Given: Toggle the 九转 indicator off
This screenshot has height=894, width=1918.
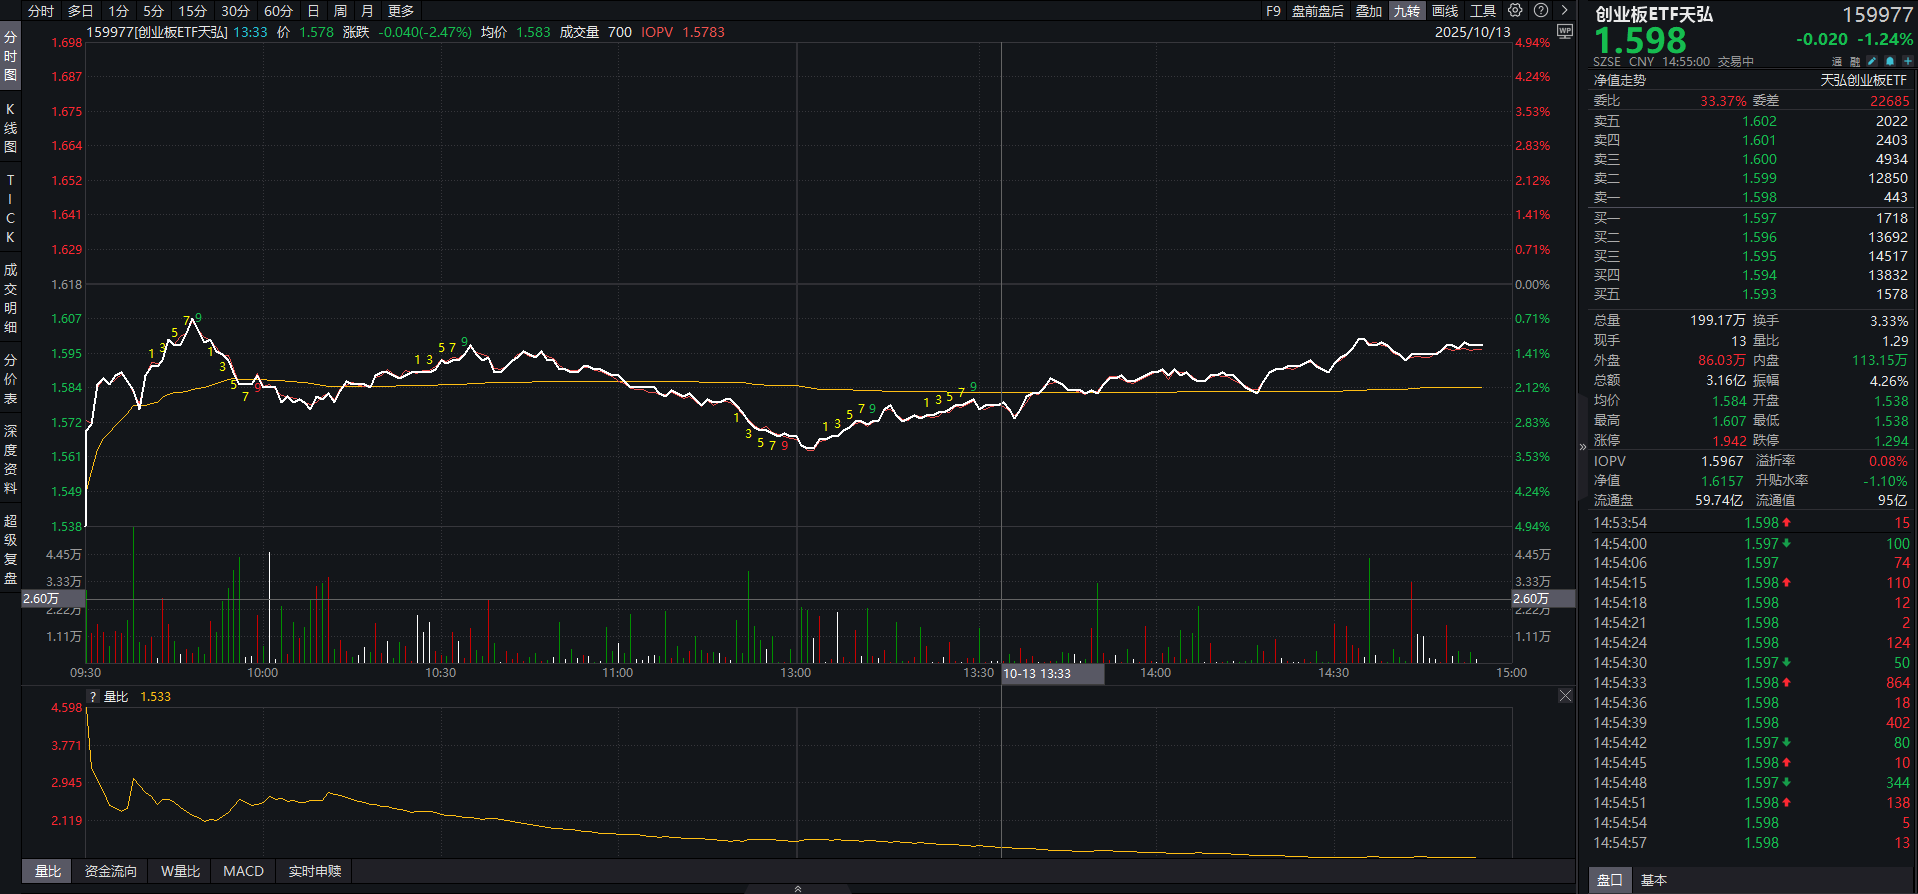Looking at the screenshot, I should tap(1406, 11).
